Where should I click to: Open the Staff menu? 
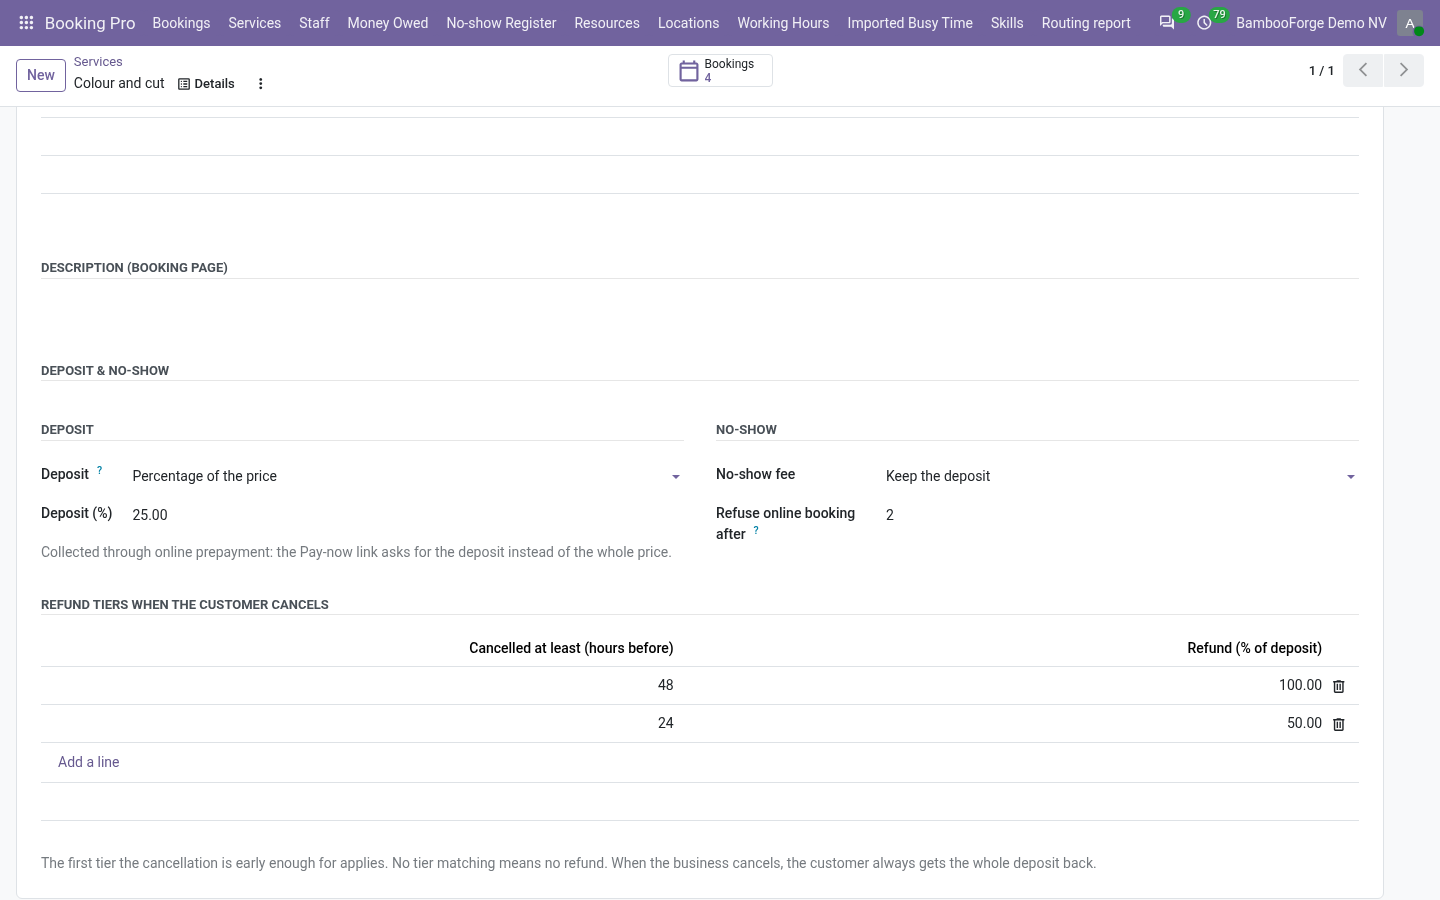point(314,23)
